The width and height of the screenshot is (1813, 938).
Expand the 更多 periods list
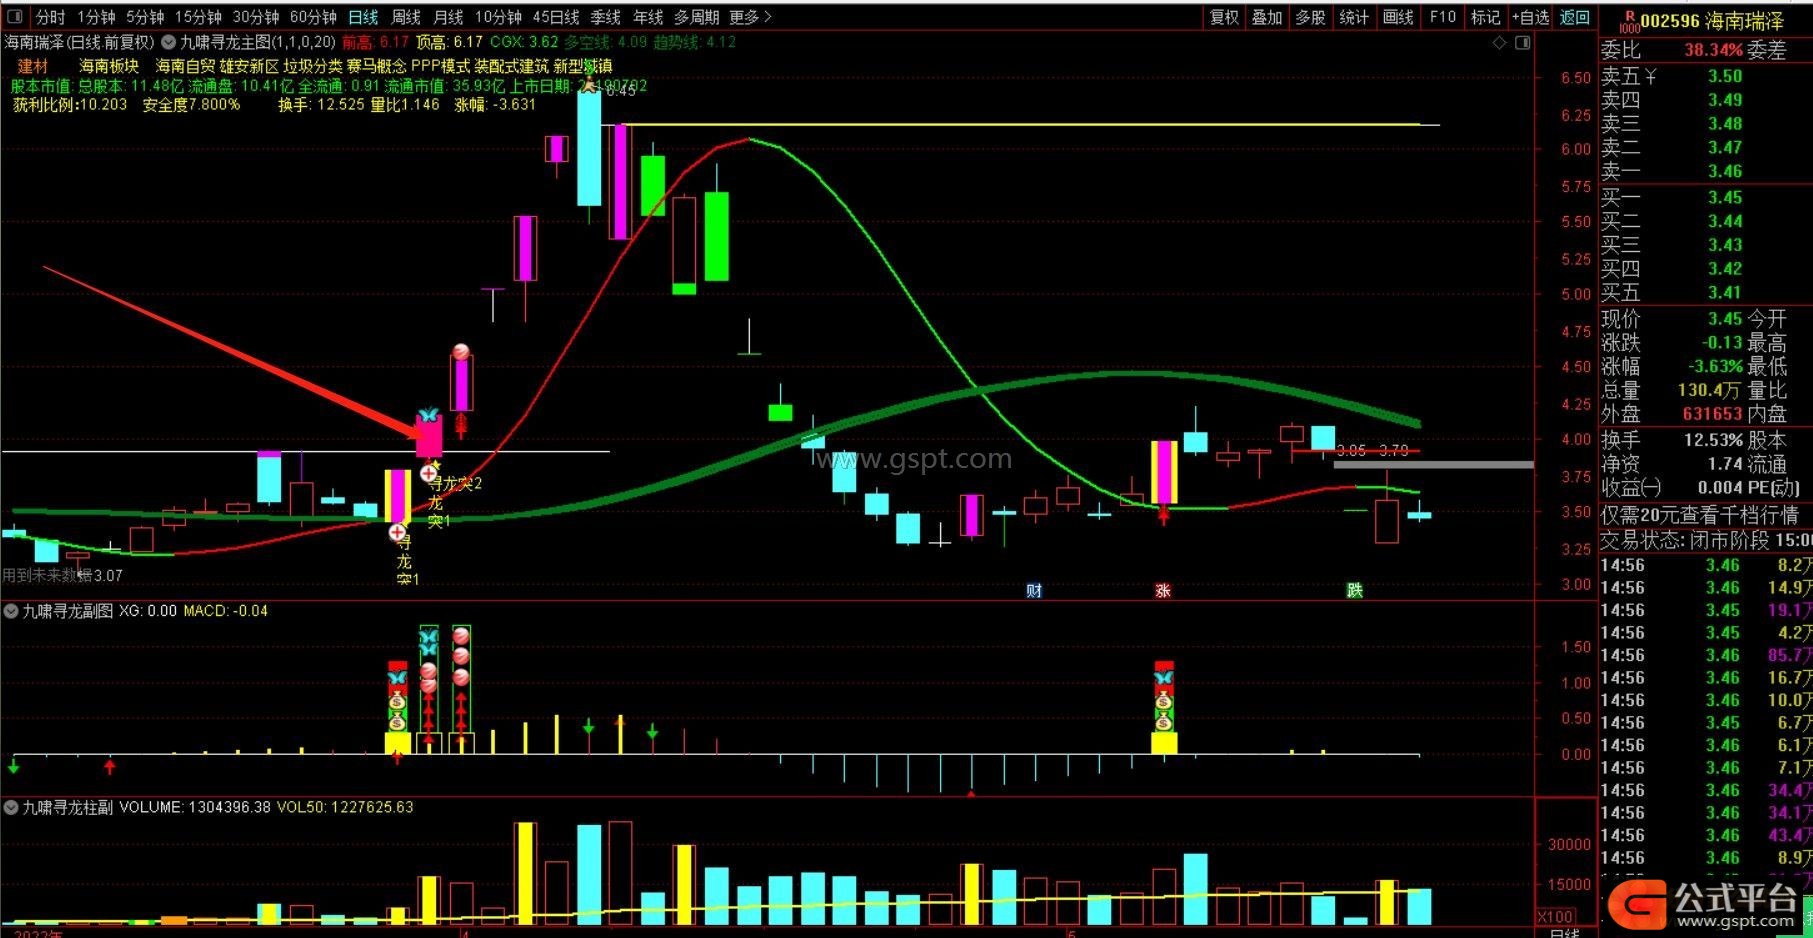pos(750,17)
